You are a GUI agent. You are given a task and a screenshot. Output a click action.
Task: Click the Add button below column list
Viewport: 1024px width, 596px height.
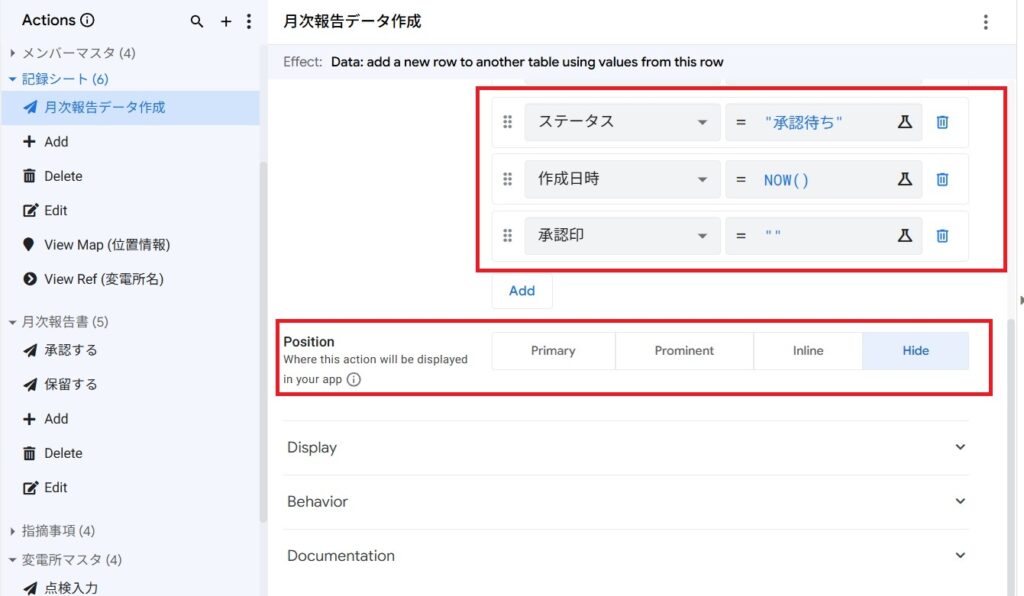tap(522, 291)
